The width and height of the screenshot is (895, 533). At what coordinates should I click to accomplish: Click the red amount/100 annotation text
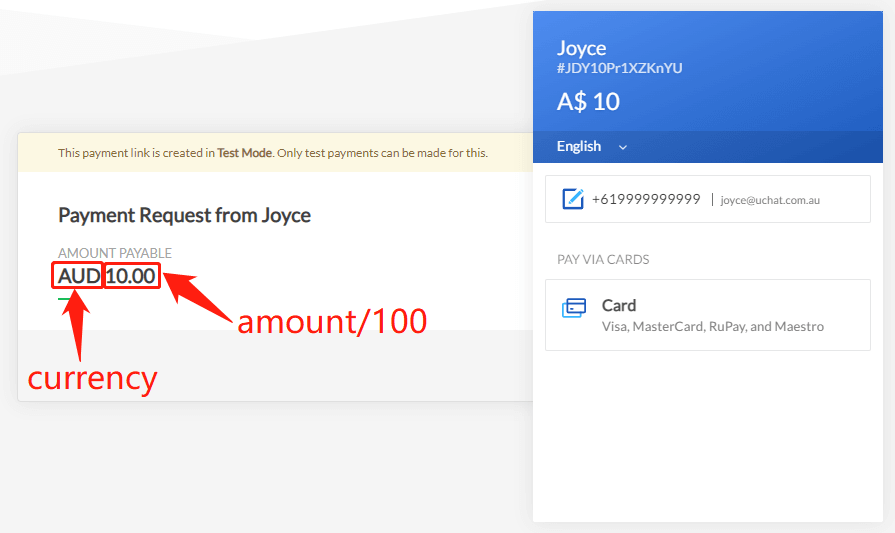point(332,321)
